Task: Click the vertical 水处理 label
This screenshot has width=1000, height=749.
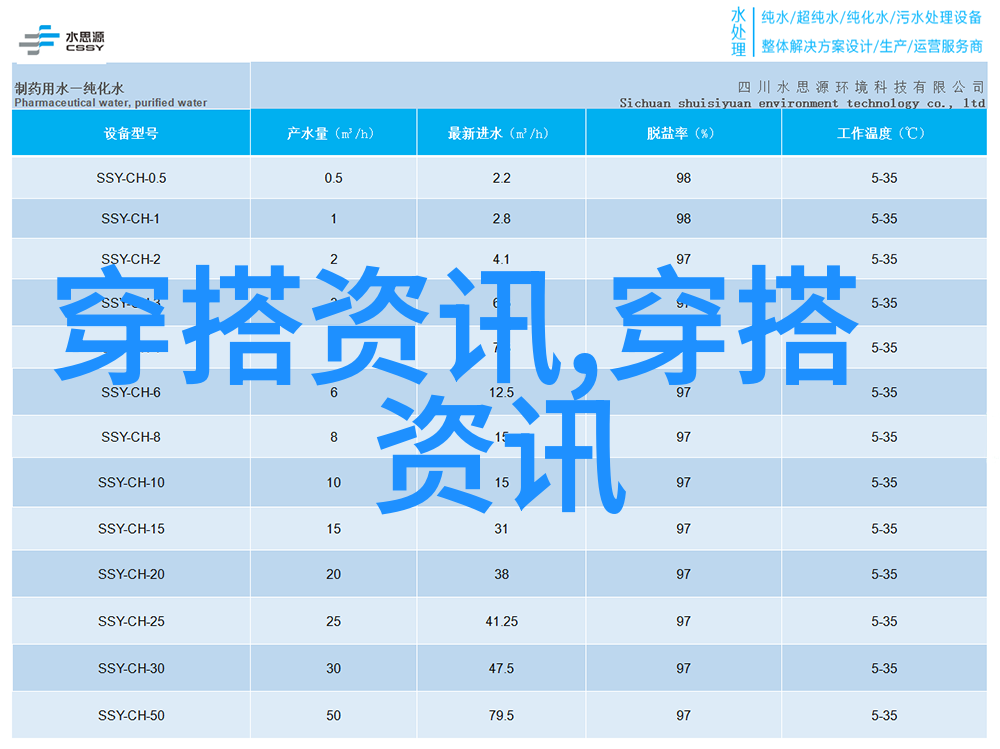Action: 738,32
